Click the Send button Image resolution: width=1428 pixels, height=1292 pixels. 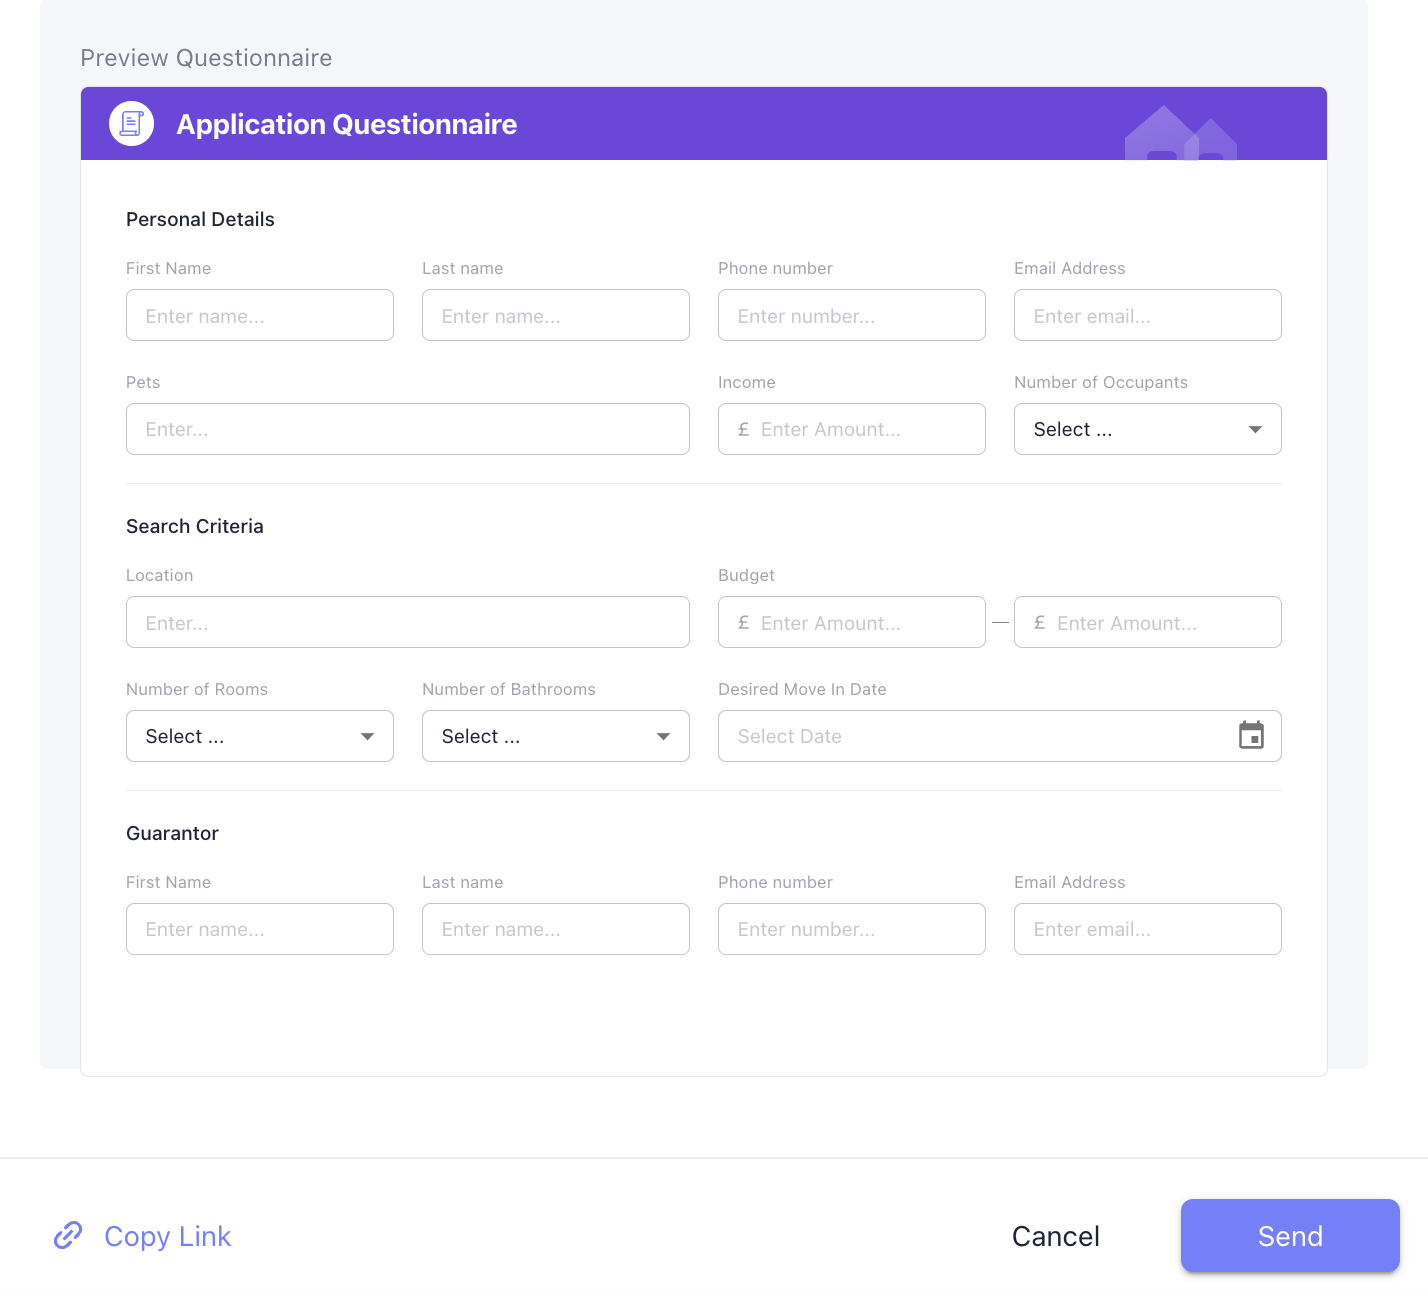coord(1289,1236)
